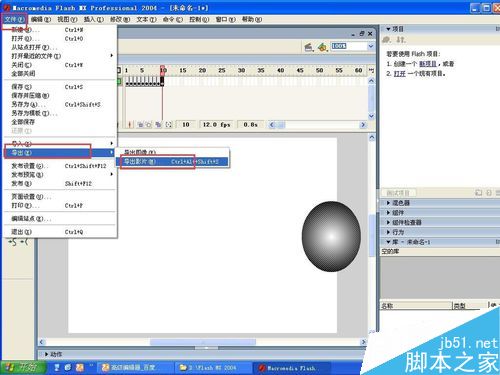Screen dimensions: 500x375
Task: Choose Open (打开) Ctrl+O menu entry
Action: coord(59,39)
